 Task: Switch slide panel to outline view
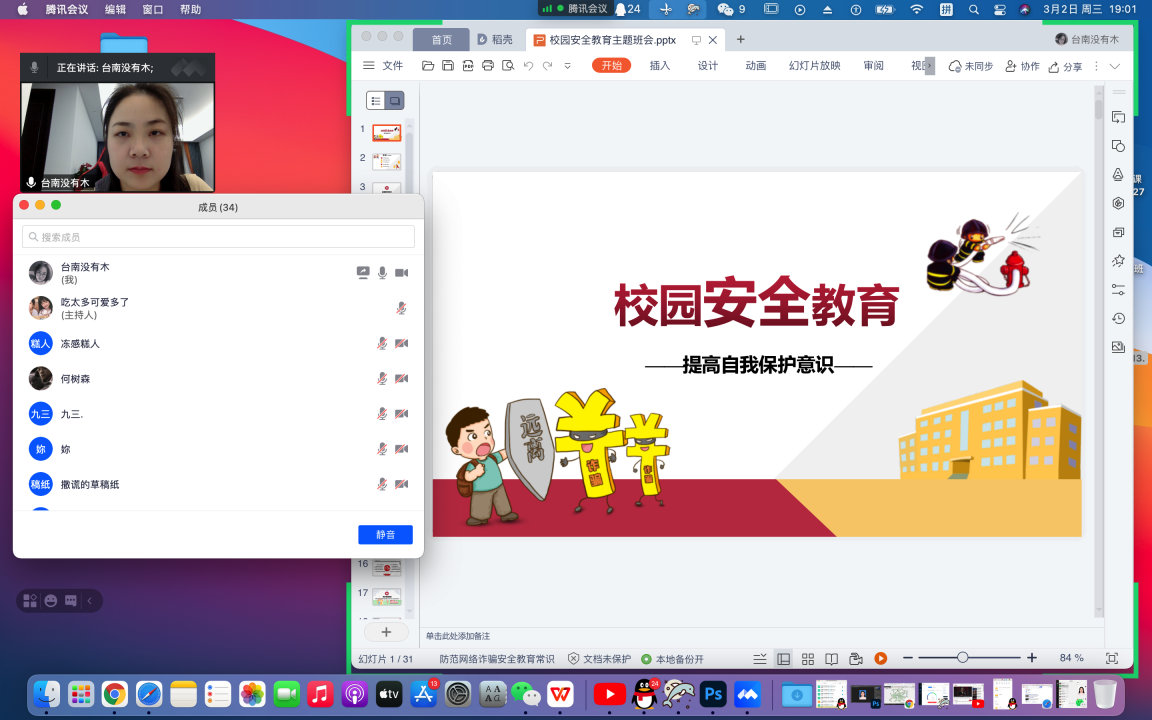376,100
